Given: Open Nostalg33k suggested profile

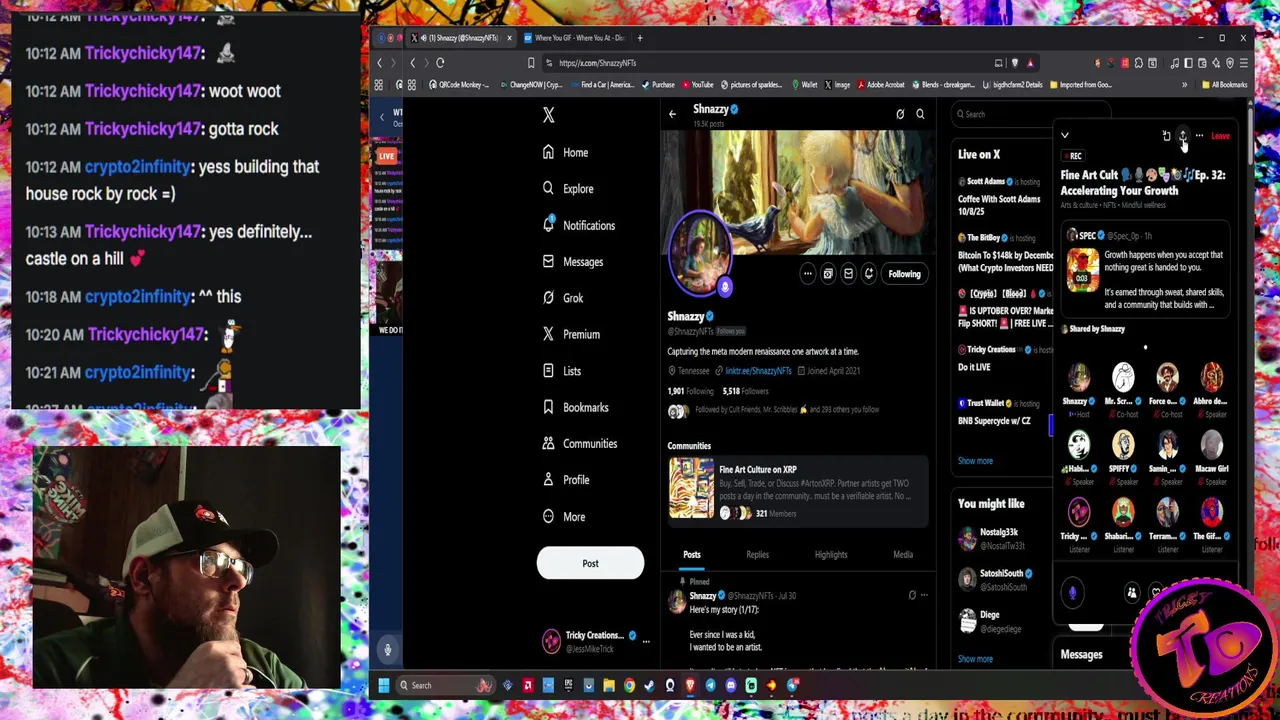Looking at the screenshot, I should point(1003,539).
